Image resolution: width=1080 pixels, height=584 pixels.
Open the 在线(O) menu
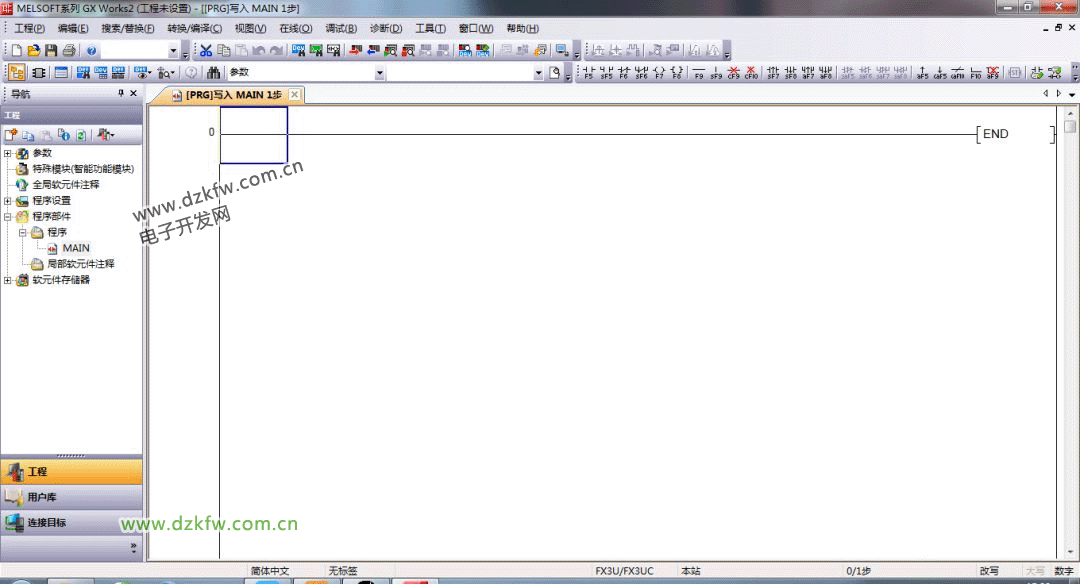point(295,28)
